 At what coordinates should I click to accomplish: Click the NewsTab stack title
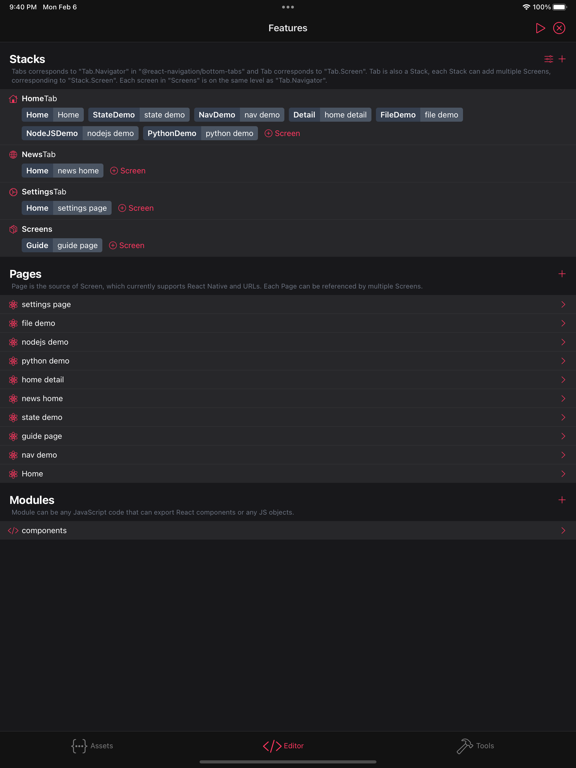pyautogui.click(x=39, y=155)
